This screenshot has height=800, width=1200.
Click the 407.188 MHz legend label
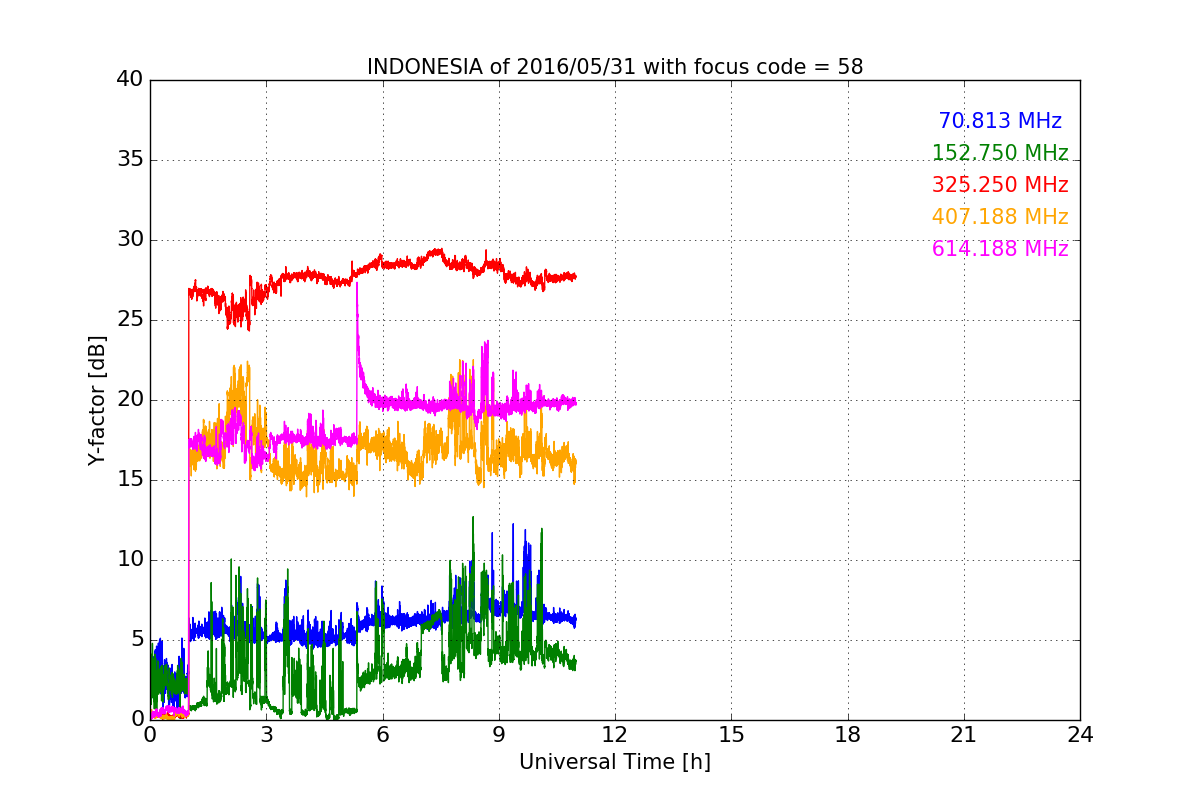click(x=1000, y=217)
